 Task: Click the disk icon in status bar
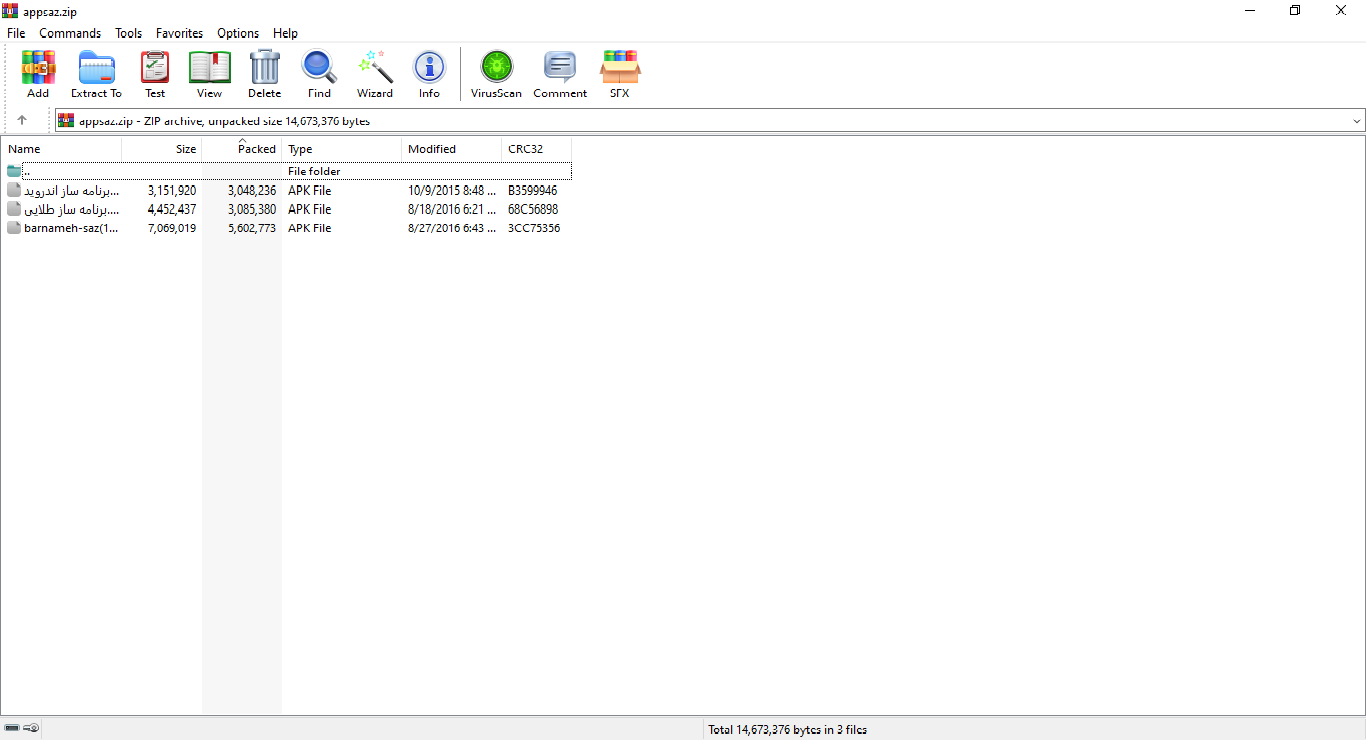[12, 728]
